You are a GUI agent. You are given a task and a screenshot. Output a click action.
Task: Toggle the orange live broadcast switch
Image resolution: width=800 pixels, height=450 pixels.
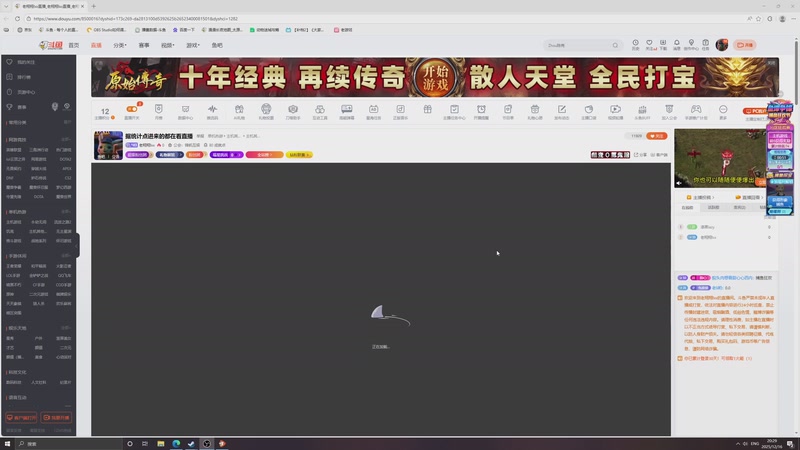click(132, 109)
